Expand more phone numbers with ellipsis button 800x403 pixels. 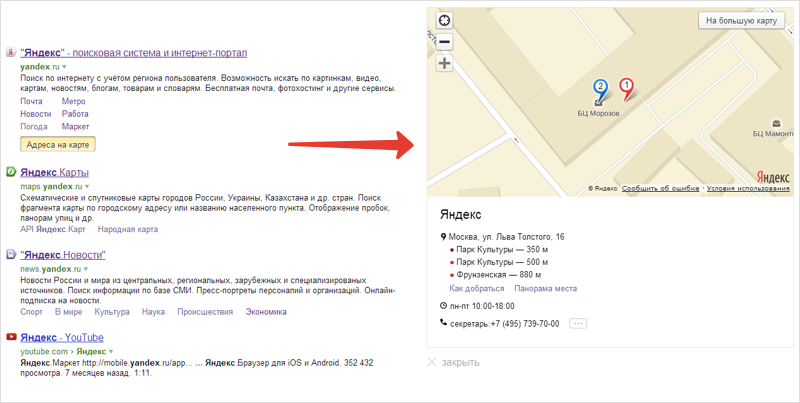coord(578,323)
